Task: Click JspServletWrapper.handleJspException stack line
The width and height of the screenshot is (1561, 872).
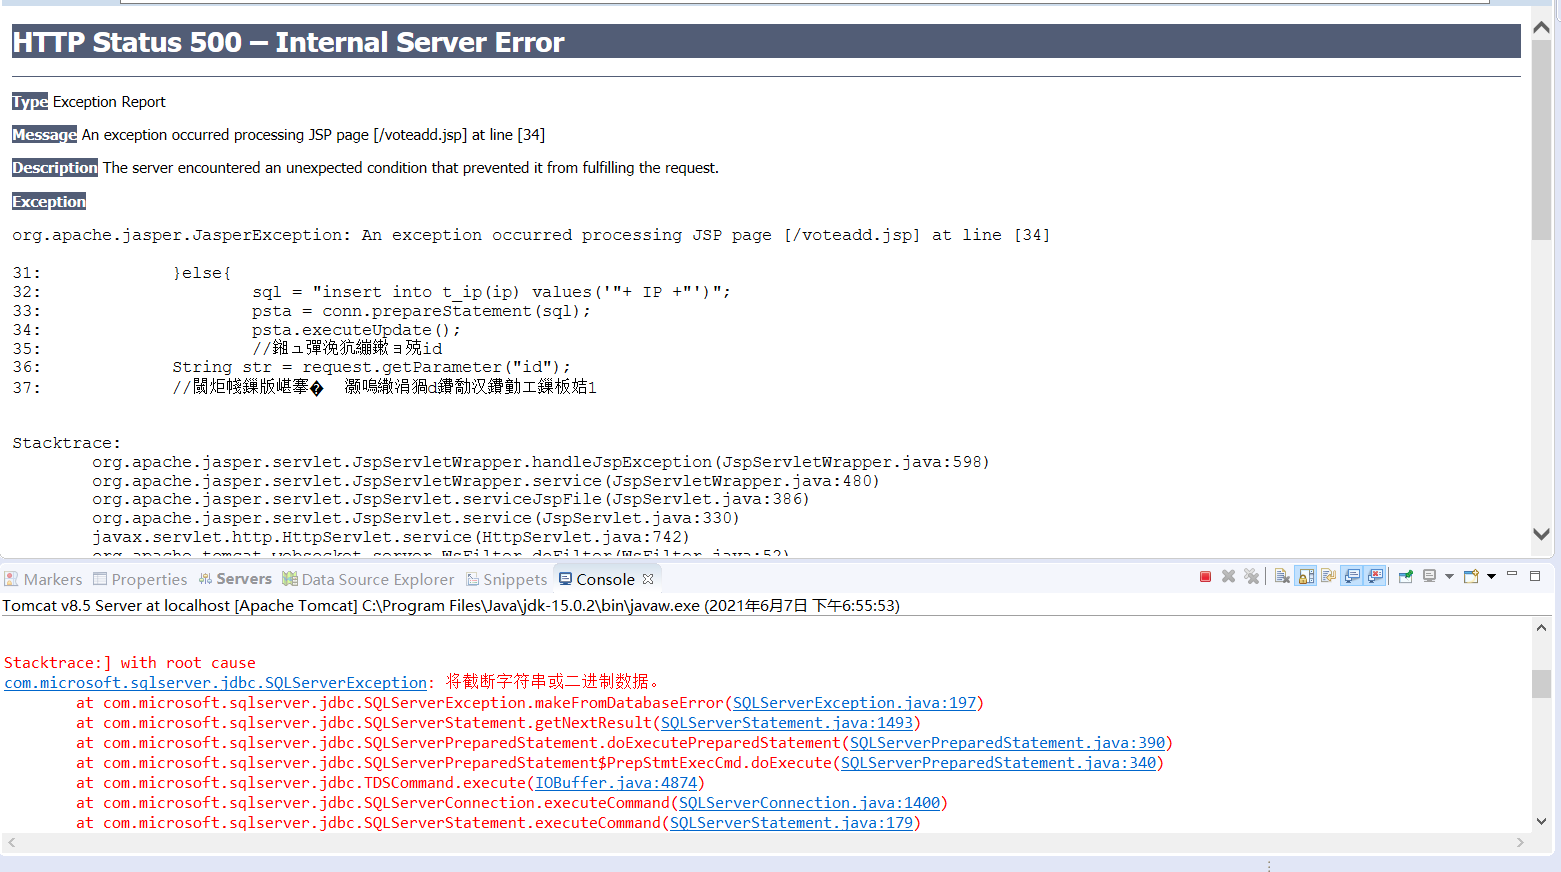Action: tap(540, 462)
